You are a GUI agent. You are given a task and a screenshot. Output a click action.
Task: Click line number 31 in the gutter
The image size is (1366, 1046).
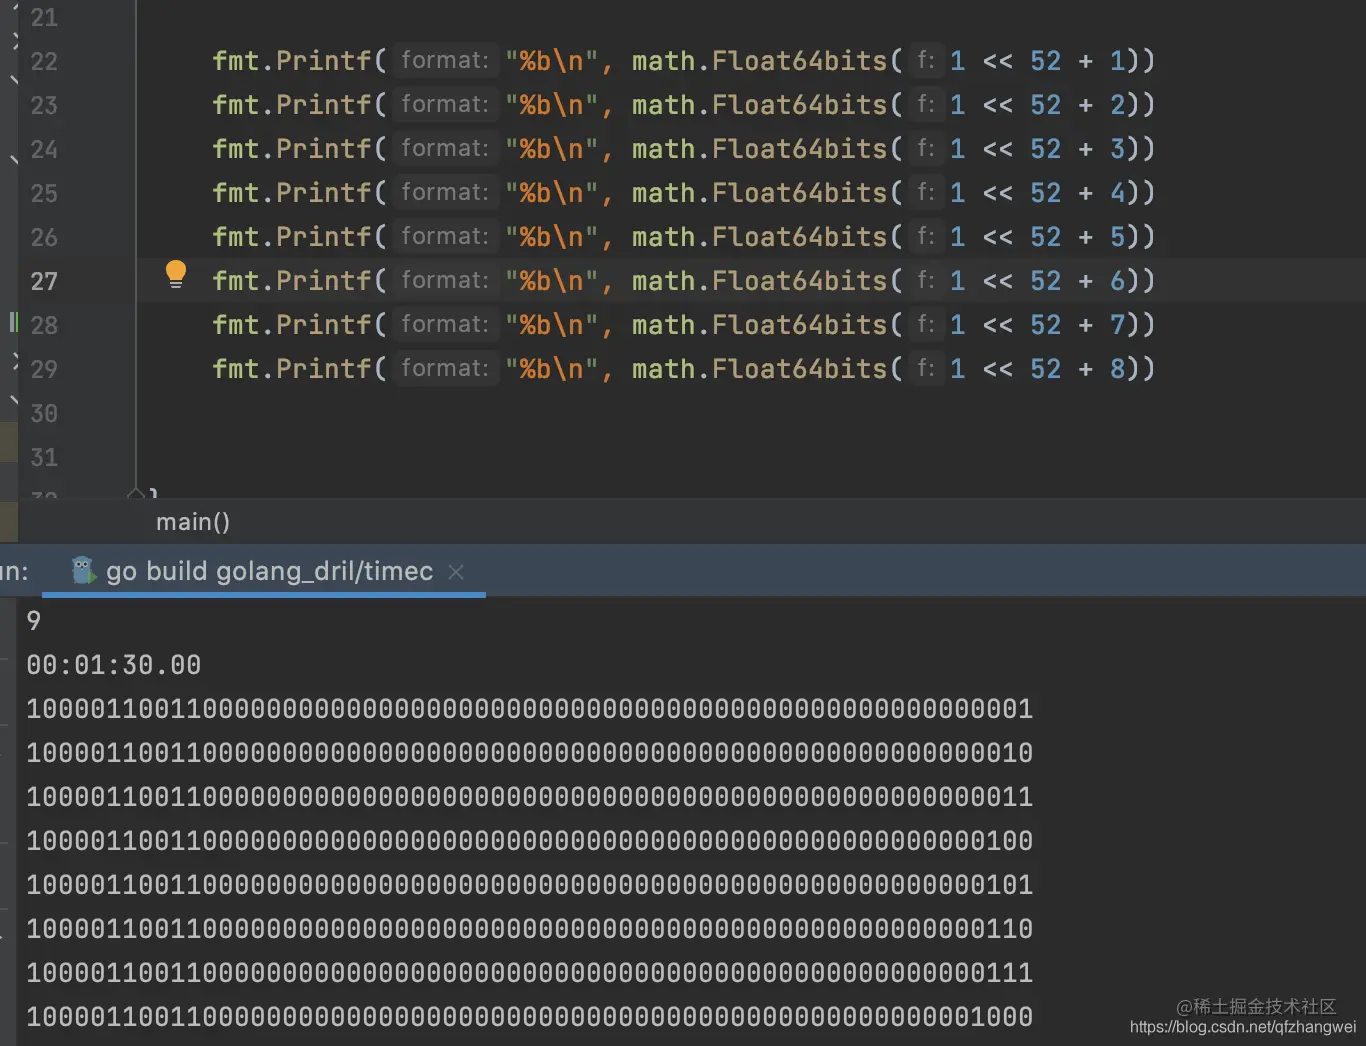click(x=44, y=458)
